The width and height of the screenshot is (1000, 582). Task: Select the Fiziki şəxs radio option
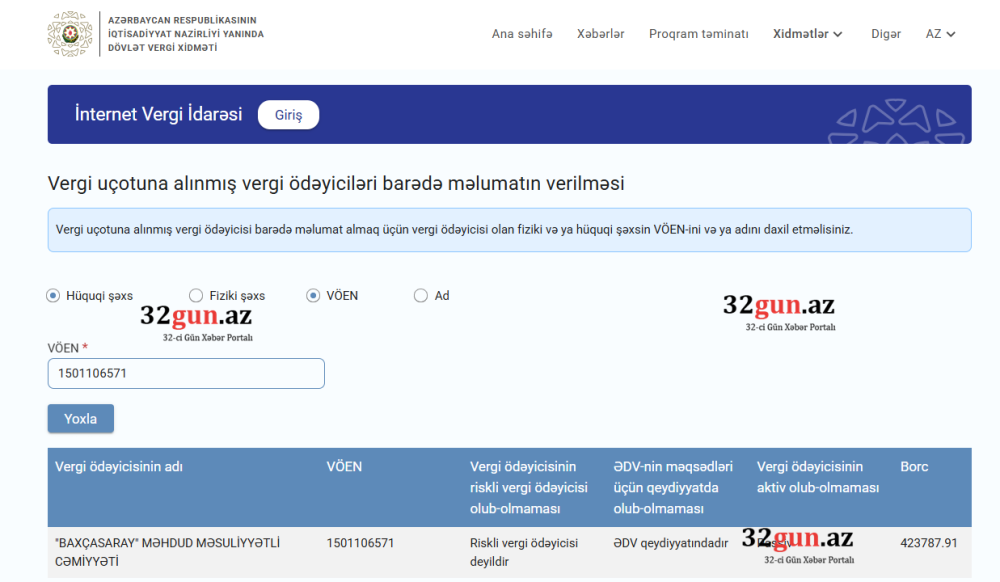(196, 296)
